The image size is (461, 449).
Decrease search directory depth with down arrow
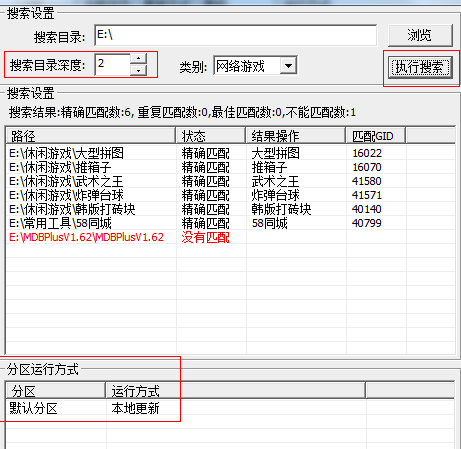coord(138,70)
